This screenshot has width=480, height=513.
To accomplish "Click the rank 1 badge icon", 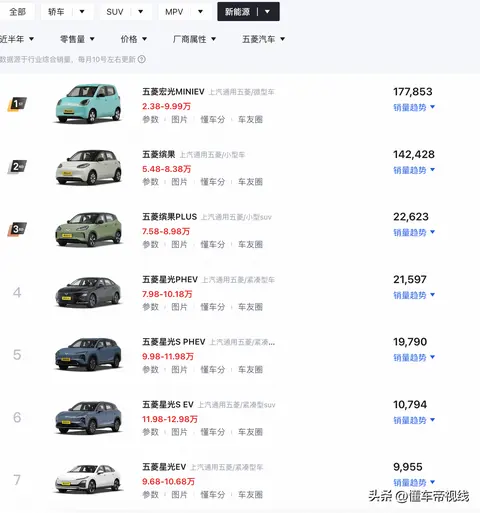I will (x=17, y=104).
